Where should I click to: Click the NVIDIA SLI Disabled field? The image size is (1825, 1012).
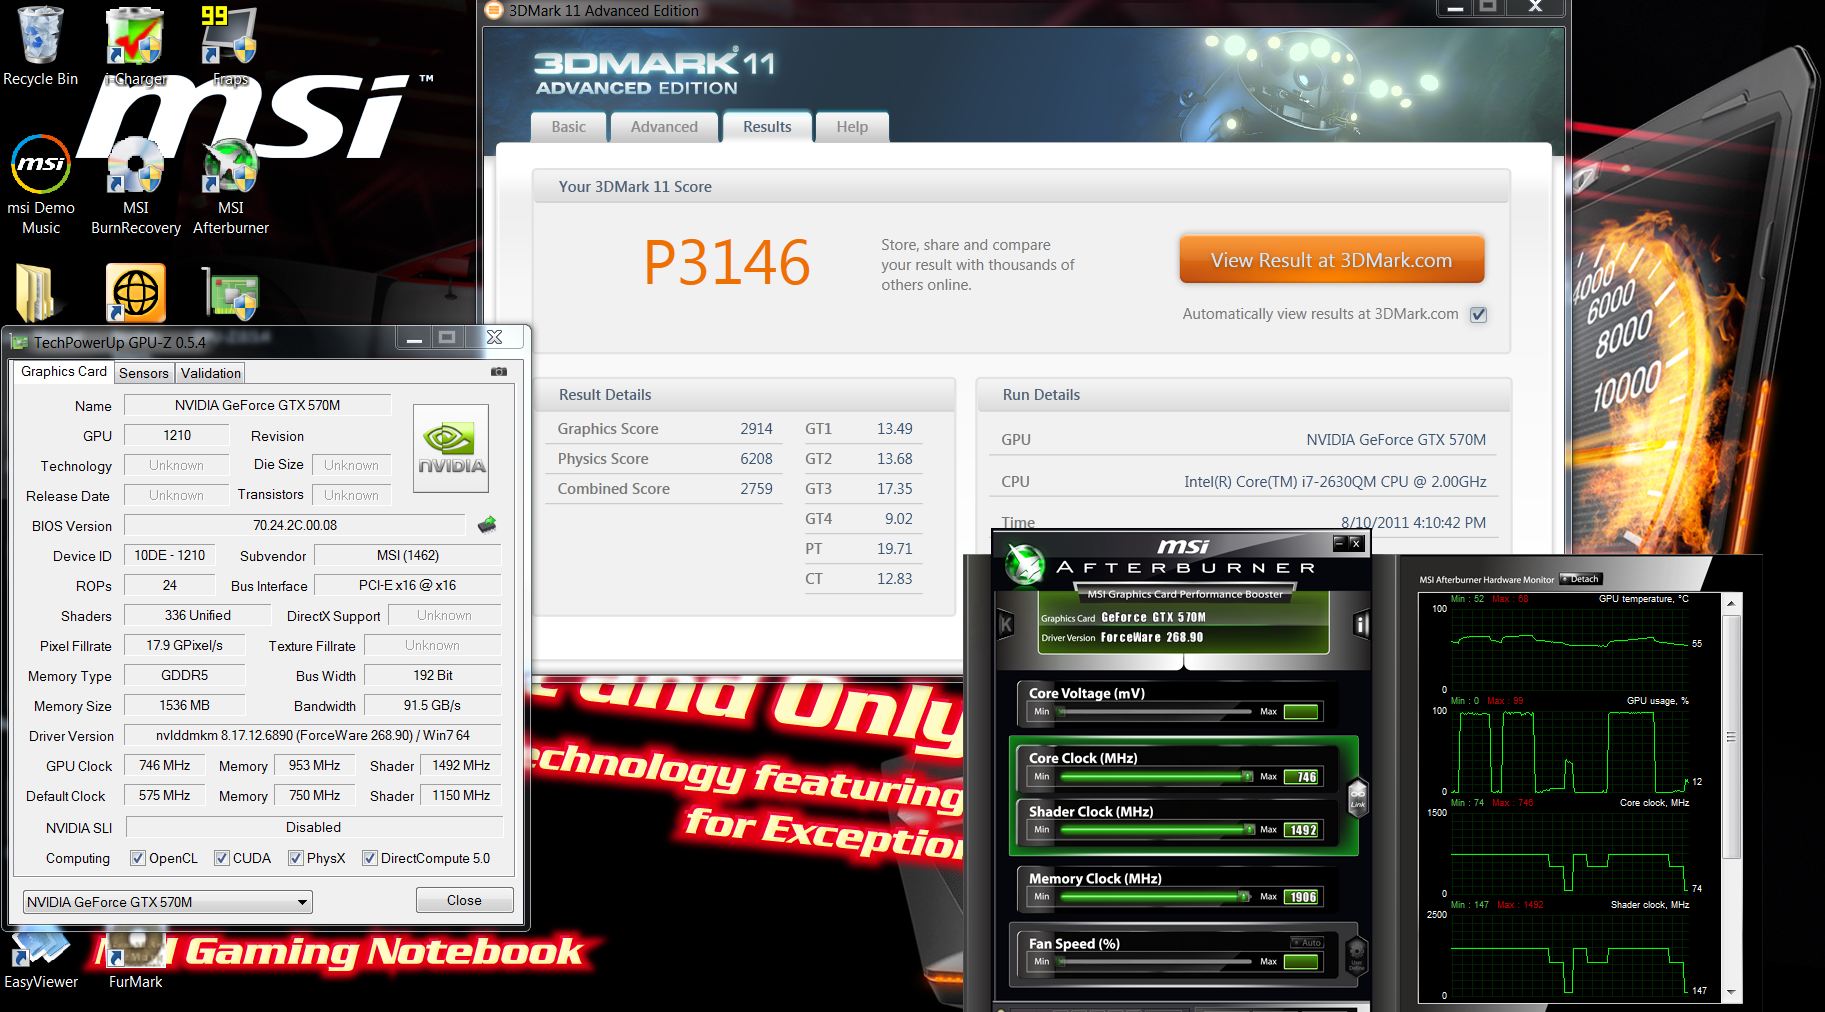pos(313,827)
